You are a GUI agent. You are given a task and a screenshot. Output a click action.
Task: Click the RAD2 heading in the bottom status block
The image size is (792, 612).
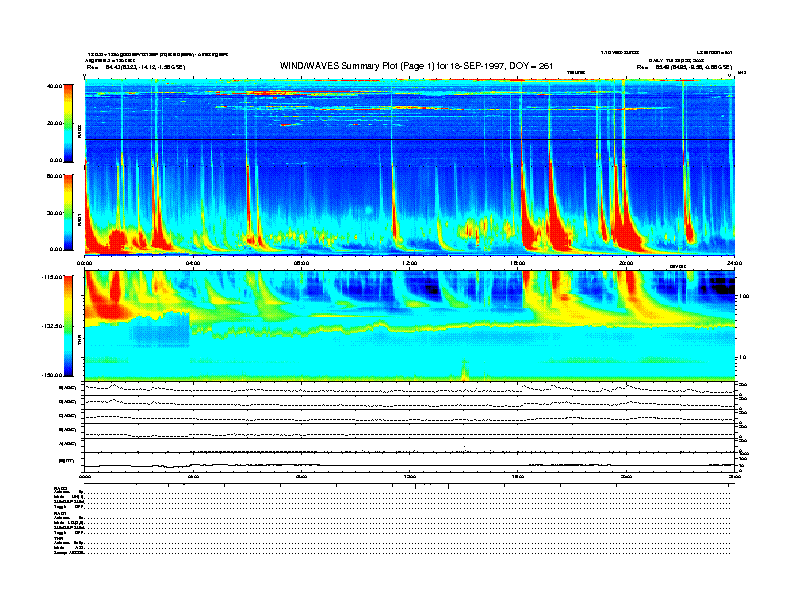click(x=60, y=488)
